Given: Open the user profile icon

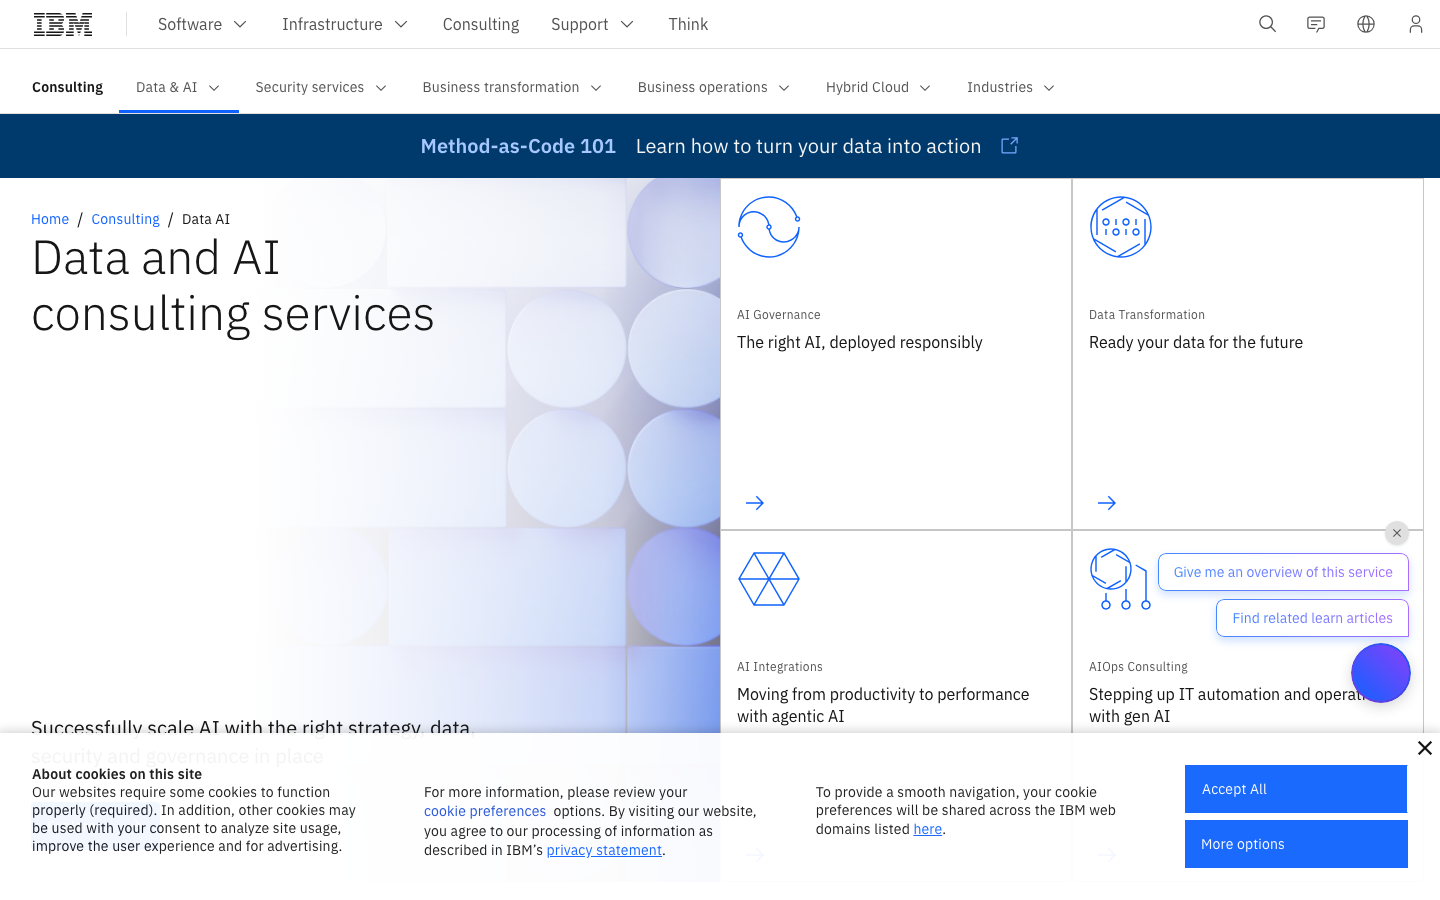Looking at the screenshot, I should click(x=1415, y=24).
